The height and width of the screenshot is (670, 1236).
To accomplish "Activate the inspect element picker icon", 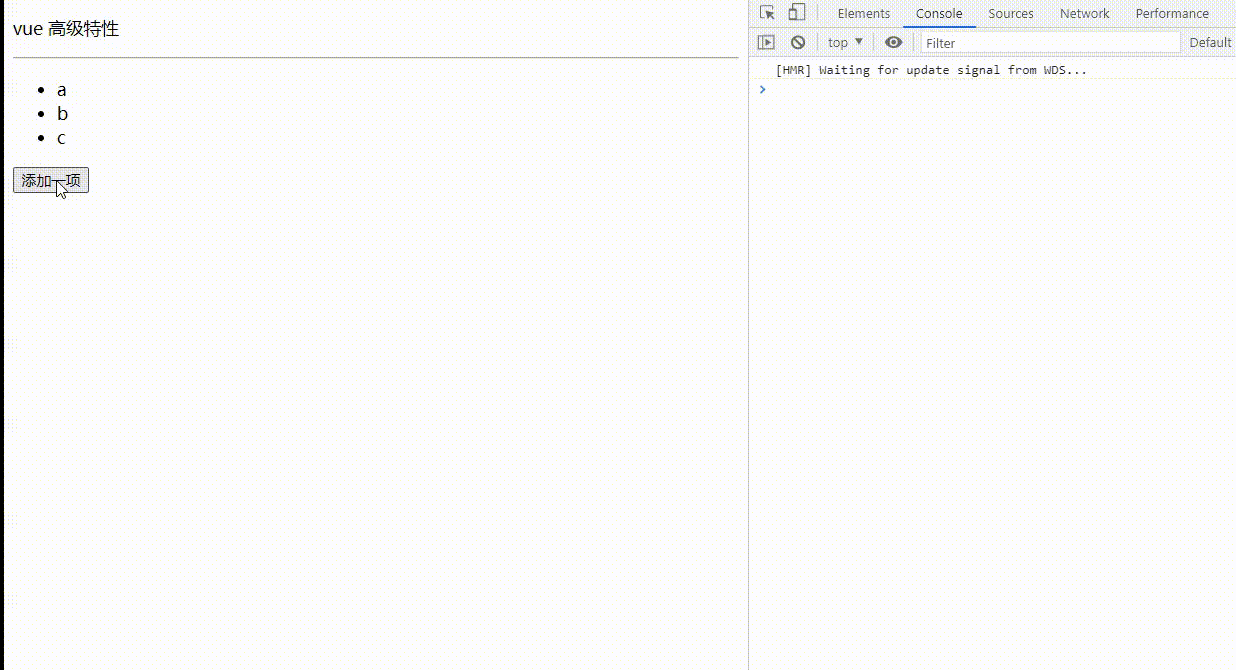I will pos(767,13).
